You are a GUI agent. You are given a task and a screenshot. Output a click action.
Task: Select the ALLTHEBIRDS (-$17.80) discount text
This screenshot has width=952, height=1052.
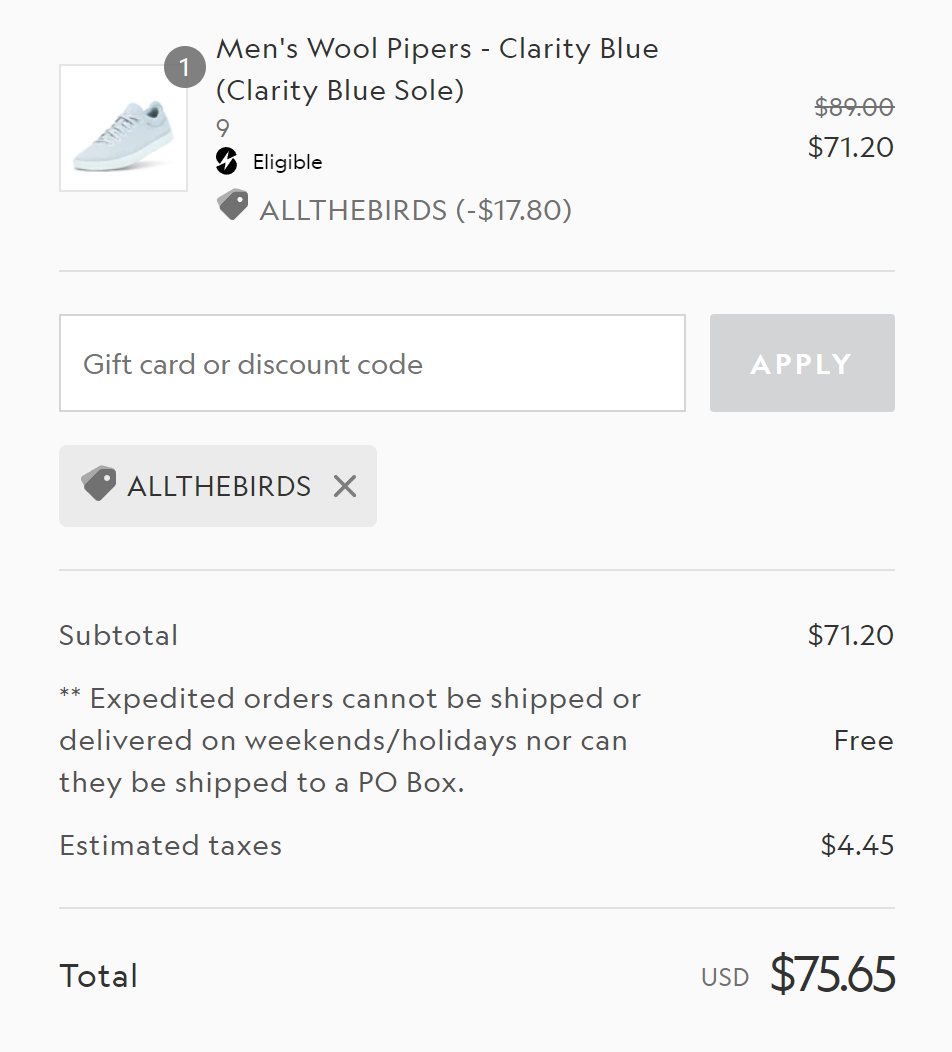pos(415,210)
